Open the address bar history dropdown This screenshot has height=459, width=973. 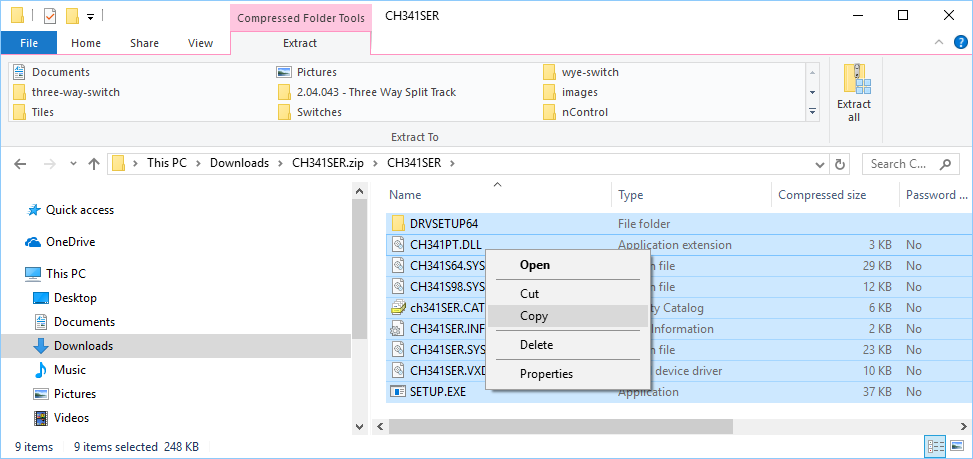coord(820,164)
